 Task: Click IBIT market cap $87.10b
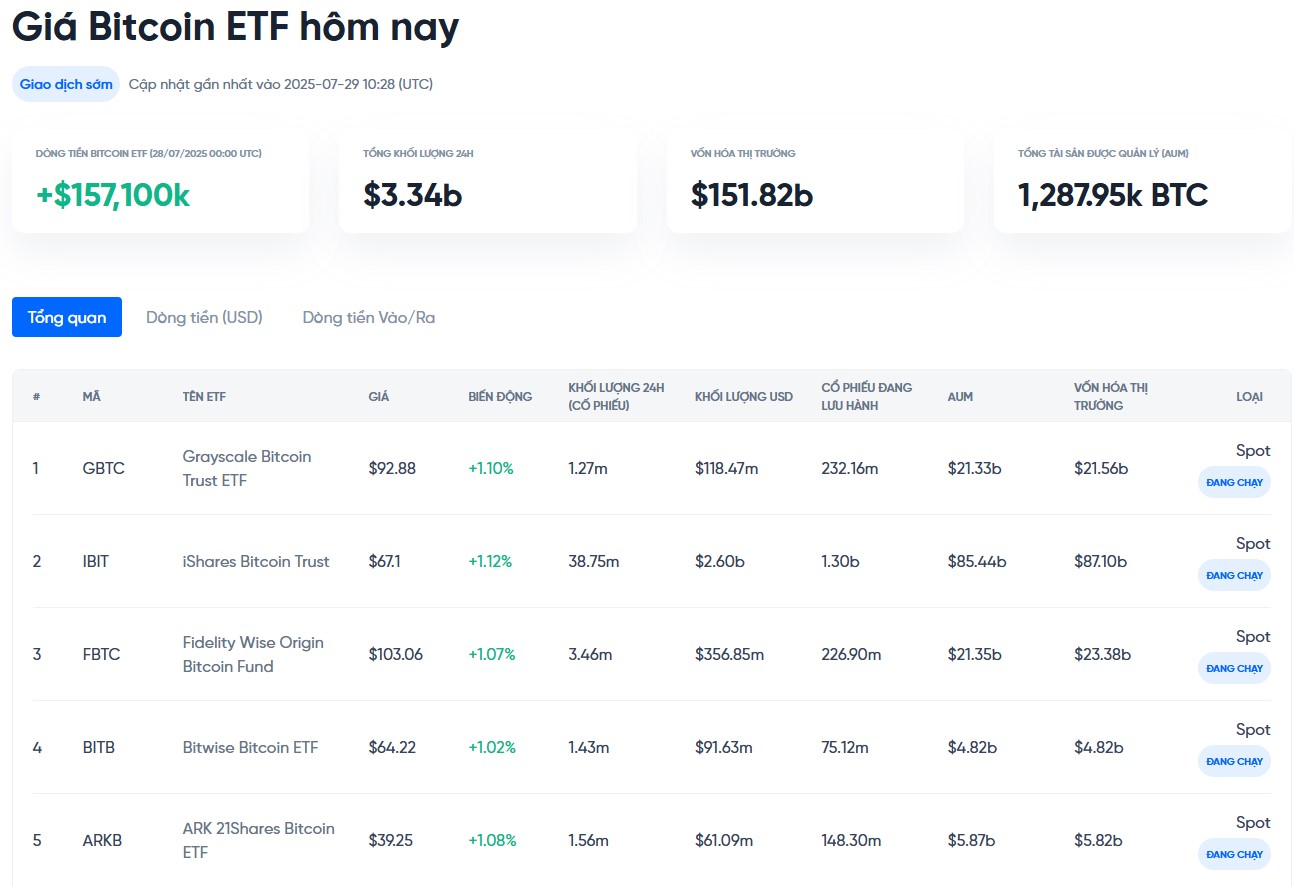click(x=1101, y=561)
